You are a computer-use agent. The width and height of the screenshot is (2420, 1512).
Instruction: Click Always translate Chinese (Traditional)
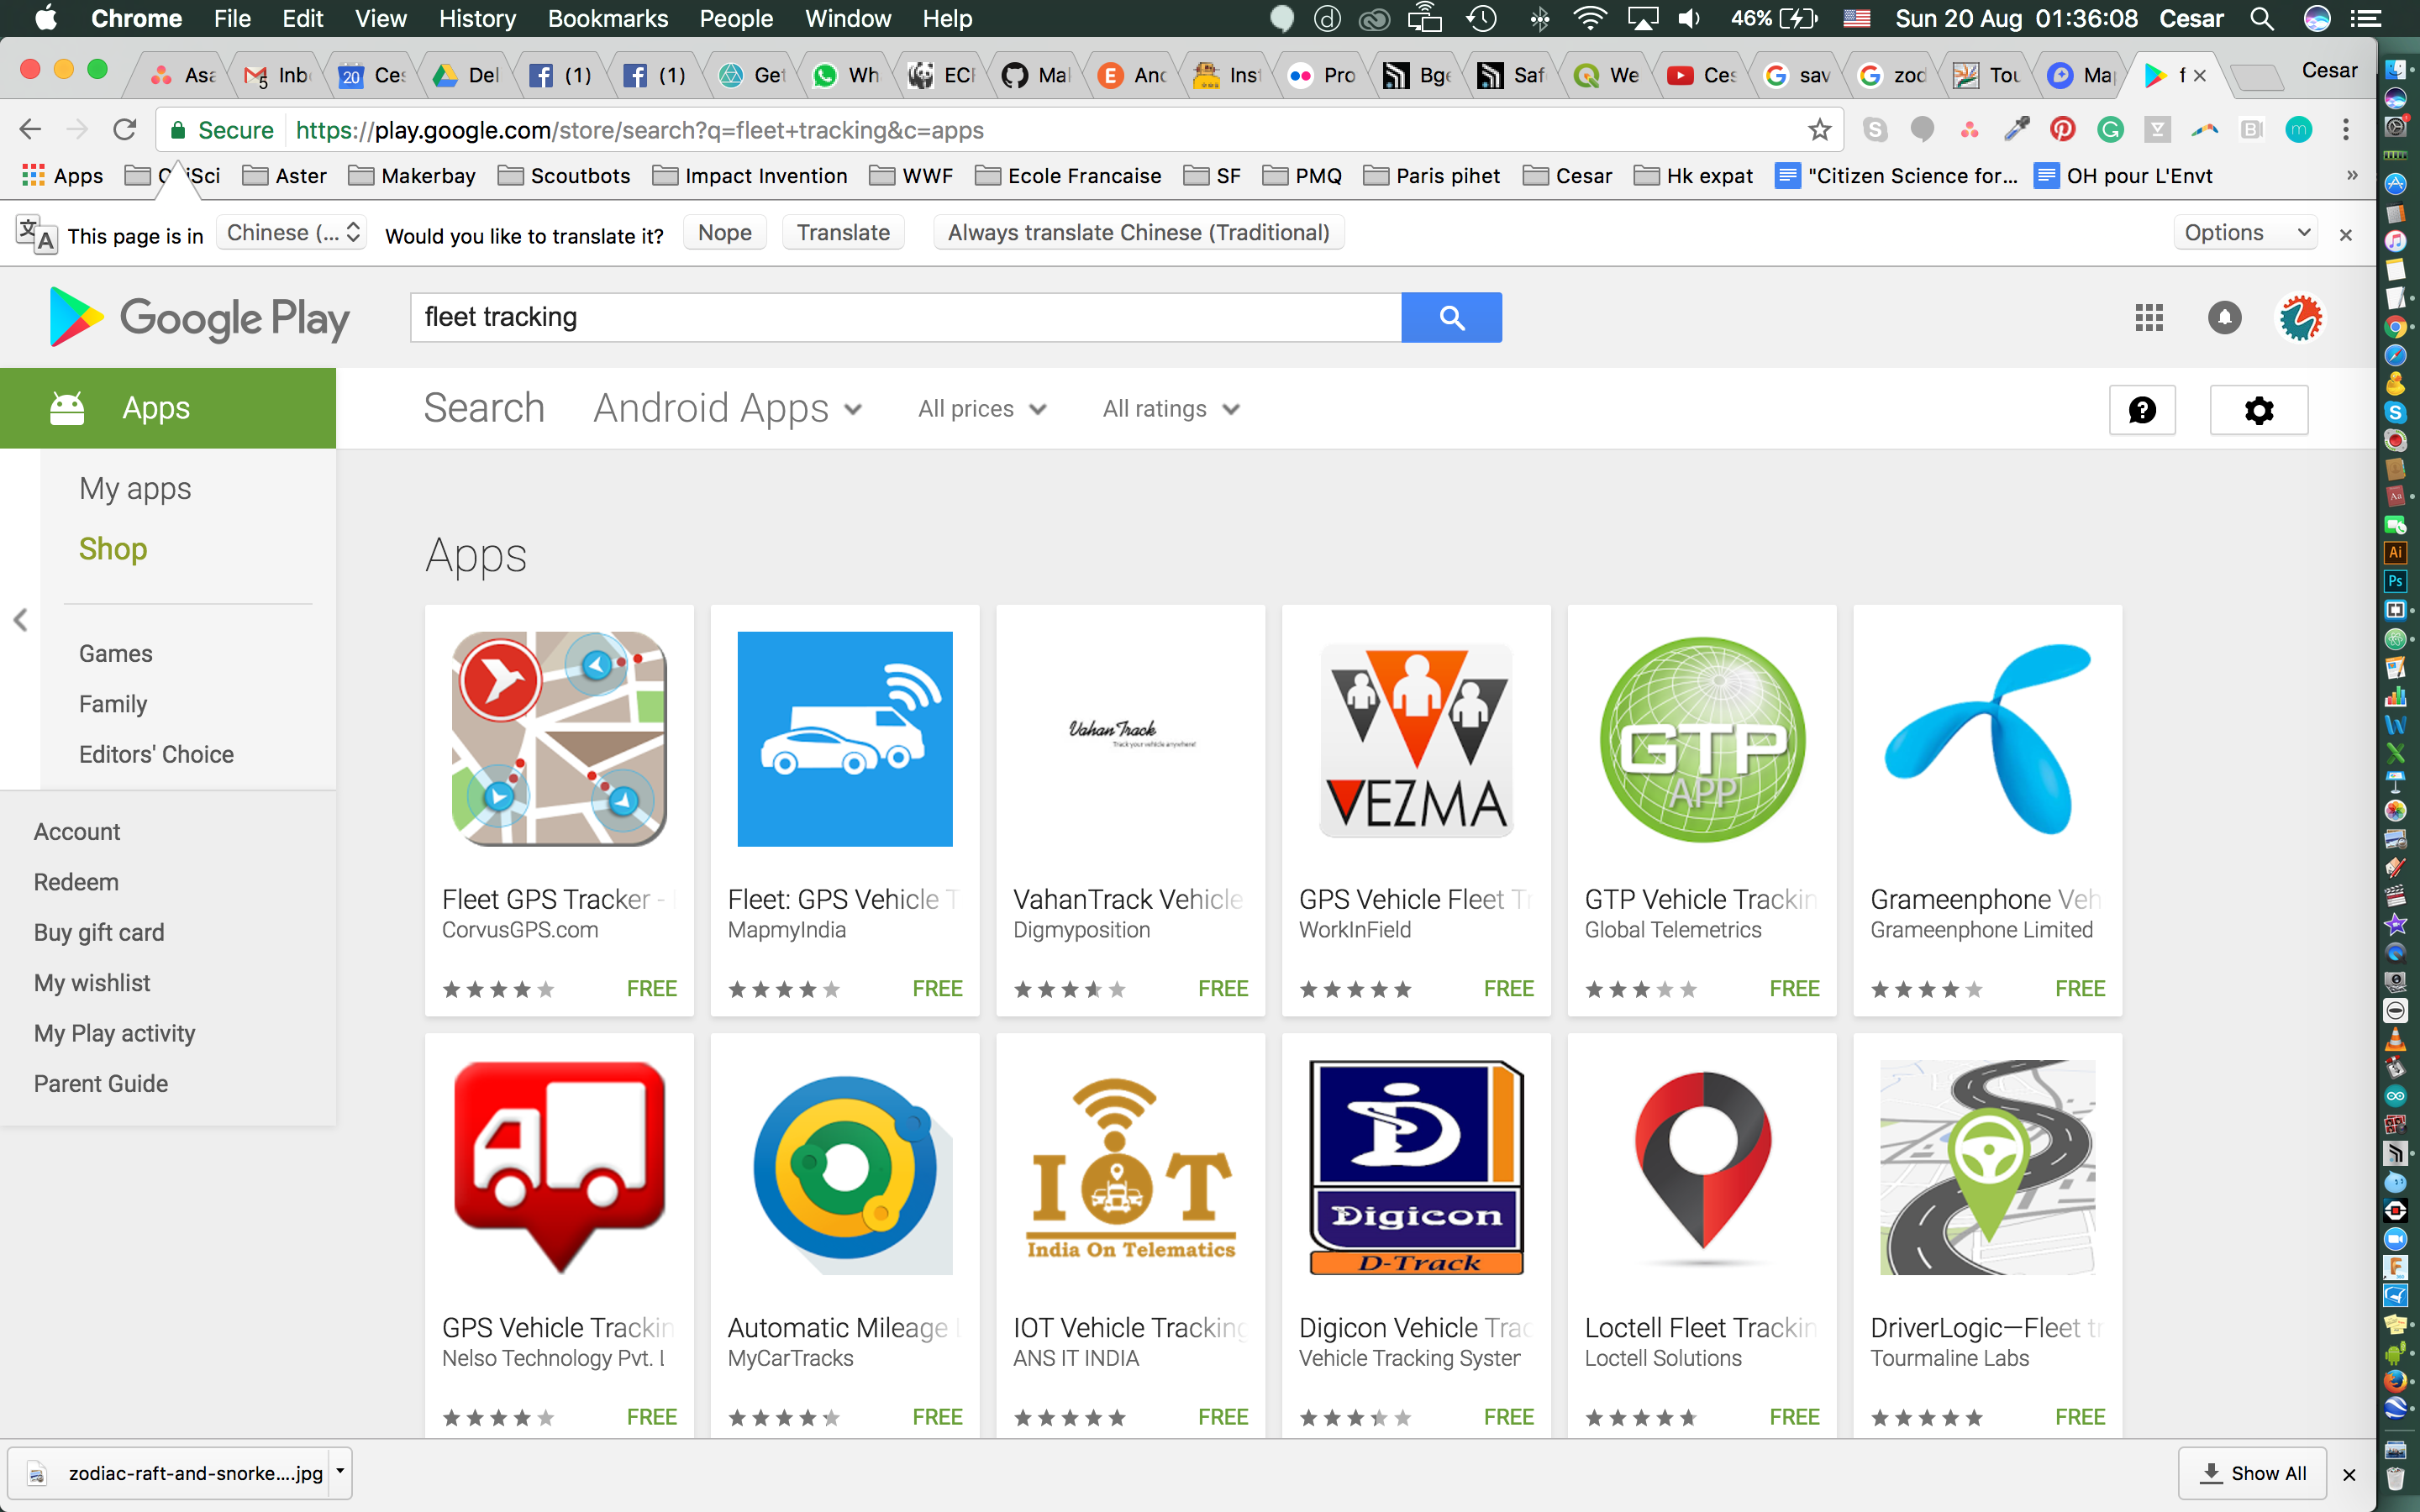pos(1138,233)
